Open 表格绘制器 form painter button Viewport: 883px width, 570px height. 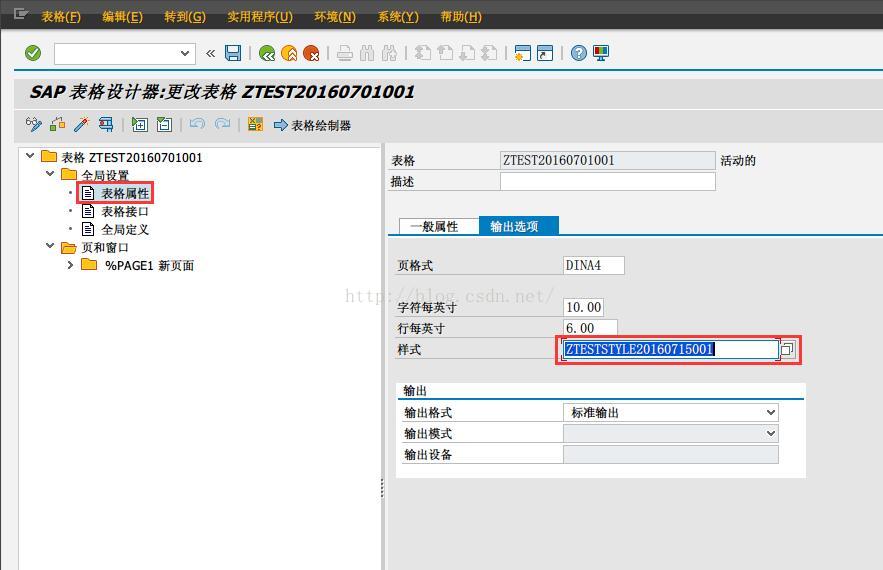click(x=313, y=125)
